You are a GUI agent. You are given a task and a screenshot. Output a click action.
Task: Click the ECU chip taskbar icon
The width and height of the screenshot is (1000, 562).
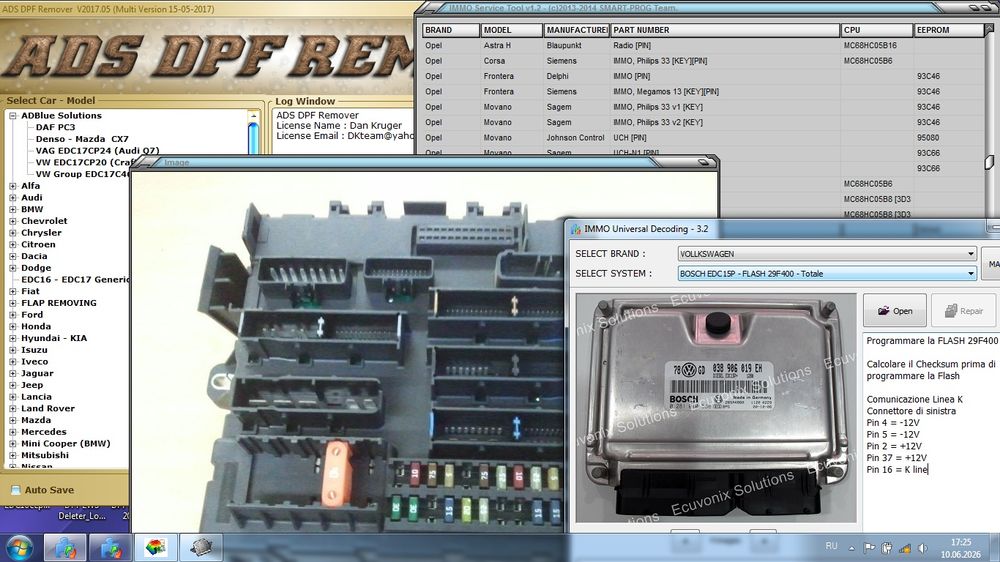coord(202,547)
